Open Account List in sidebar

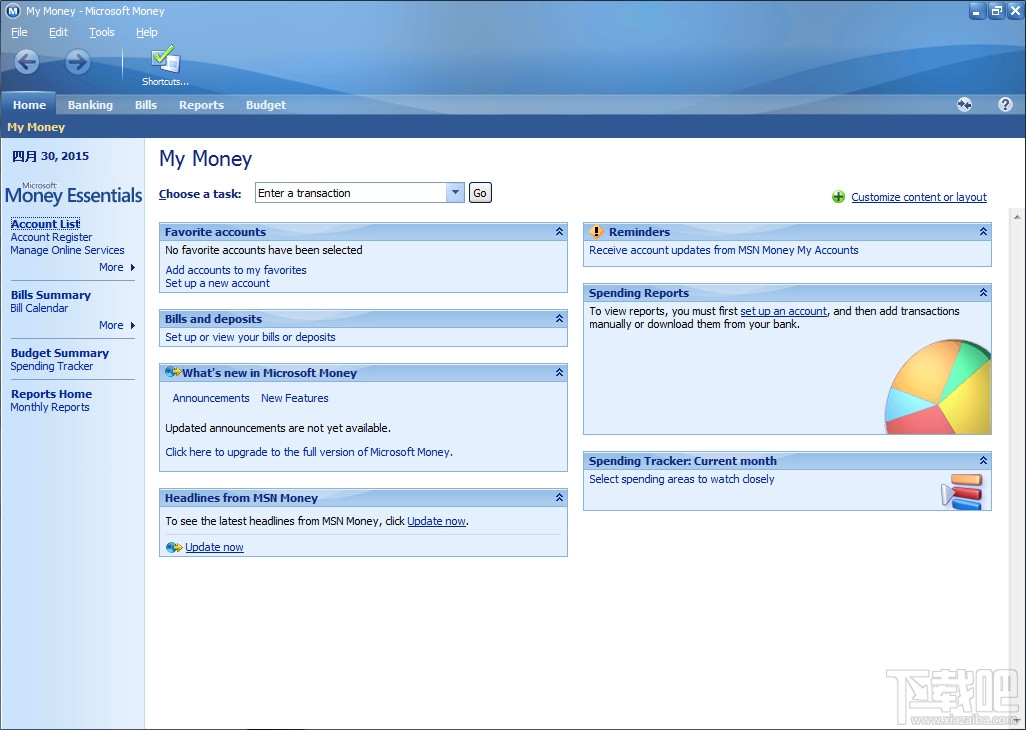click(x=45, y=224)
